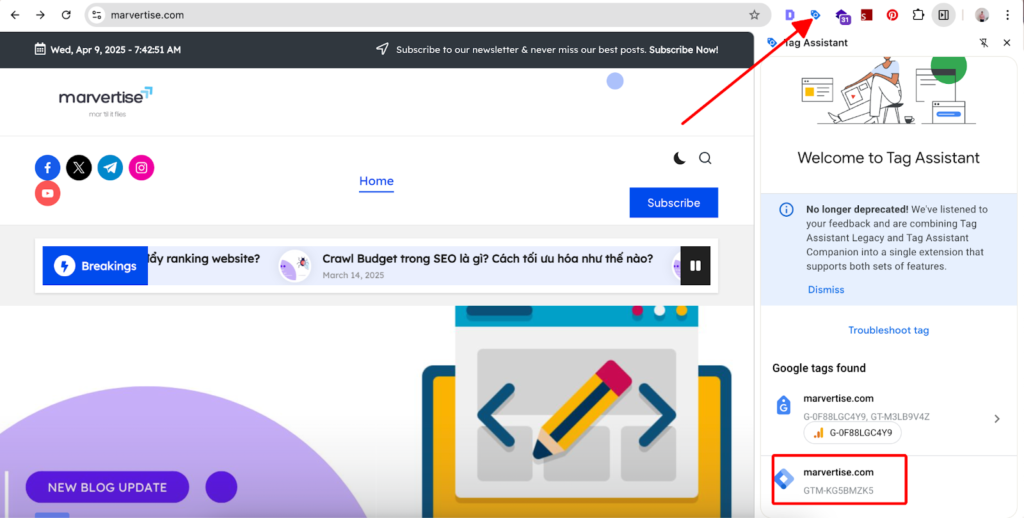Screen dimensions: 1024x518
Task: Open the dark red S extension icon
Action: (867, 14)
